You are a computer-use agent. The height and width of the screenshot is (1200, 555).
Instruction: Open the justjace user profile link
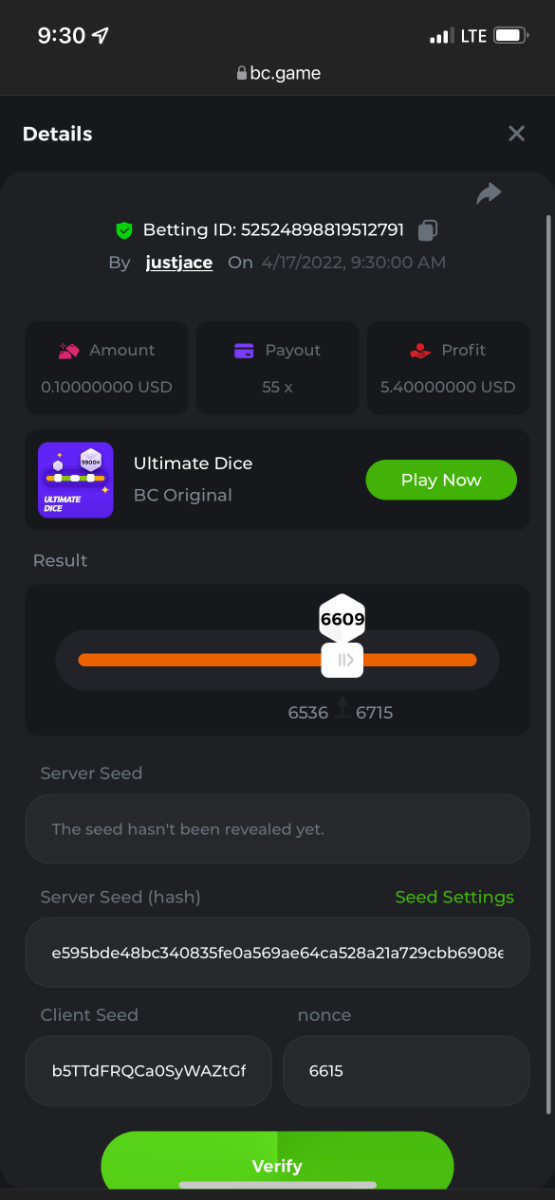tap(179, 263)
